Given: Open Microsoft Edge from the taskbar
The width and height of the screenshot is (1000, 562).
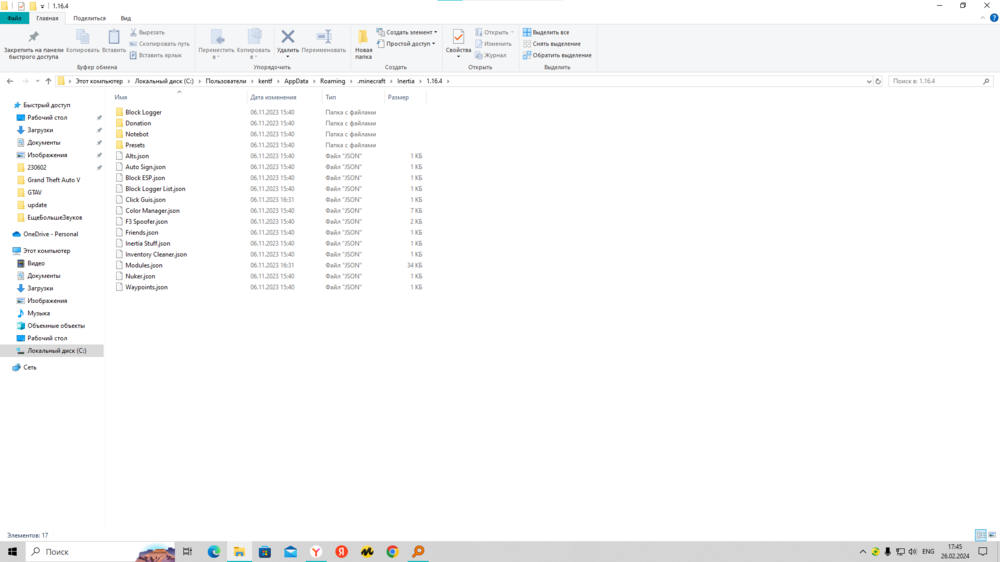Looking at the screenshot, I should pyautogui.click(x=214, y=551).
